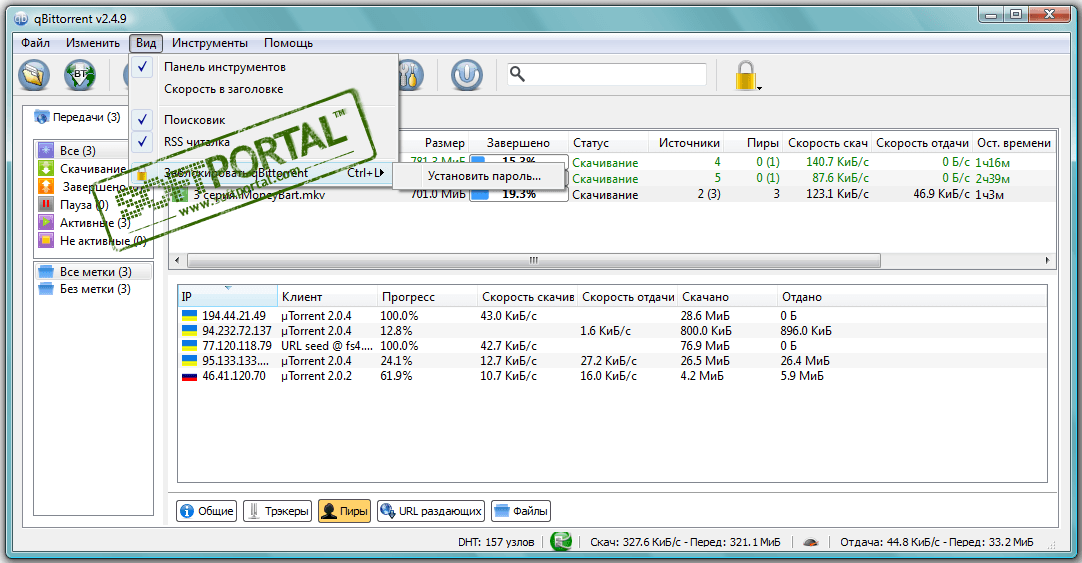Image resolution: width=1082 pixels, height=563 pixels.
Task: Click the scrollbar left arrow
Action: pos(177,260)
